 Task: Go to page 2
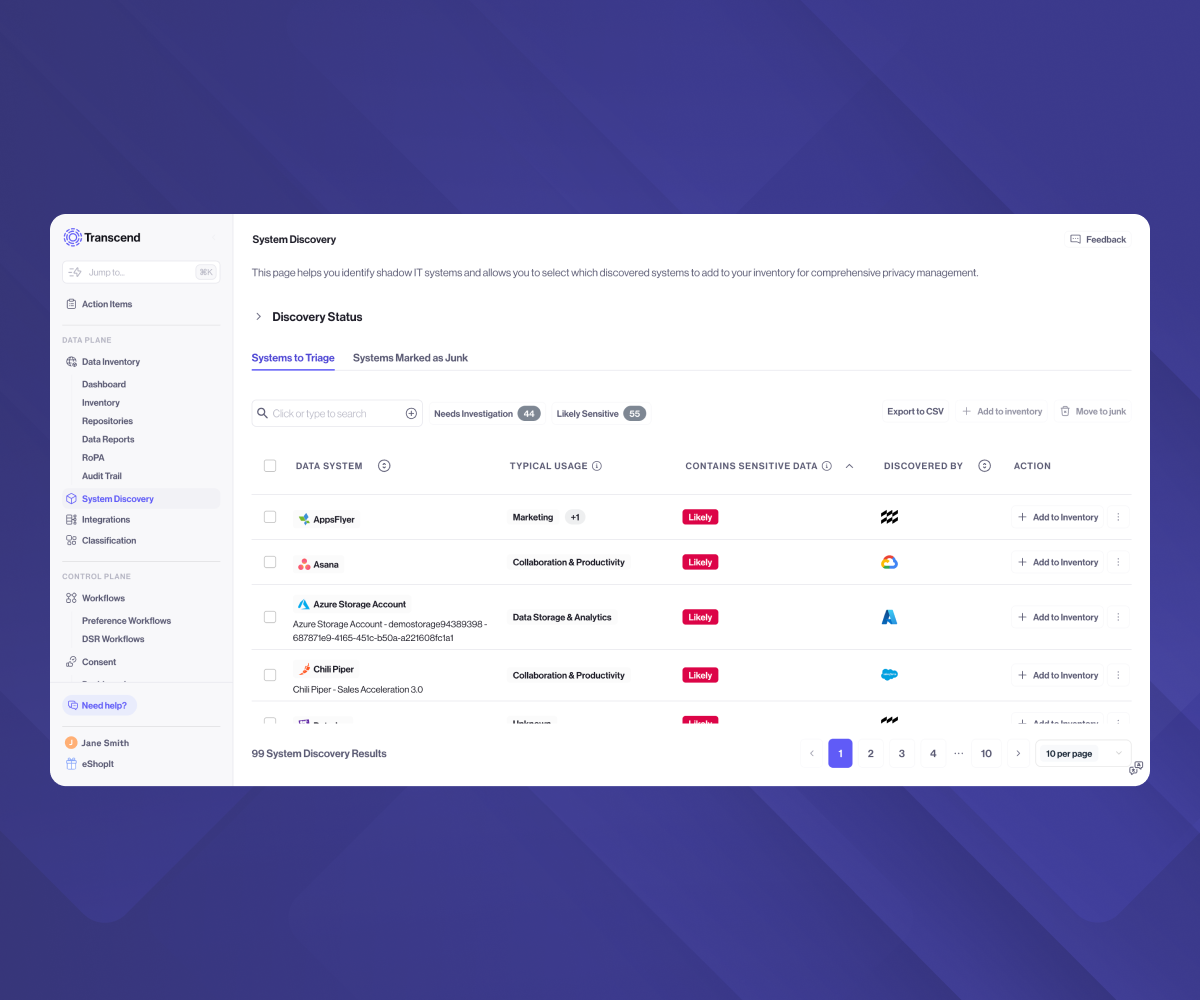pyautogui.click(x=870, y=753)
